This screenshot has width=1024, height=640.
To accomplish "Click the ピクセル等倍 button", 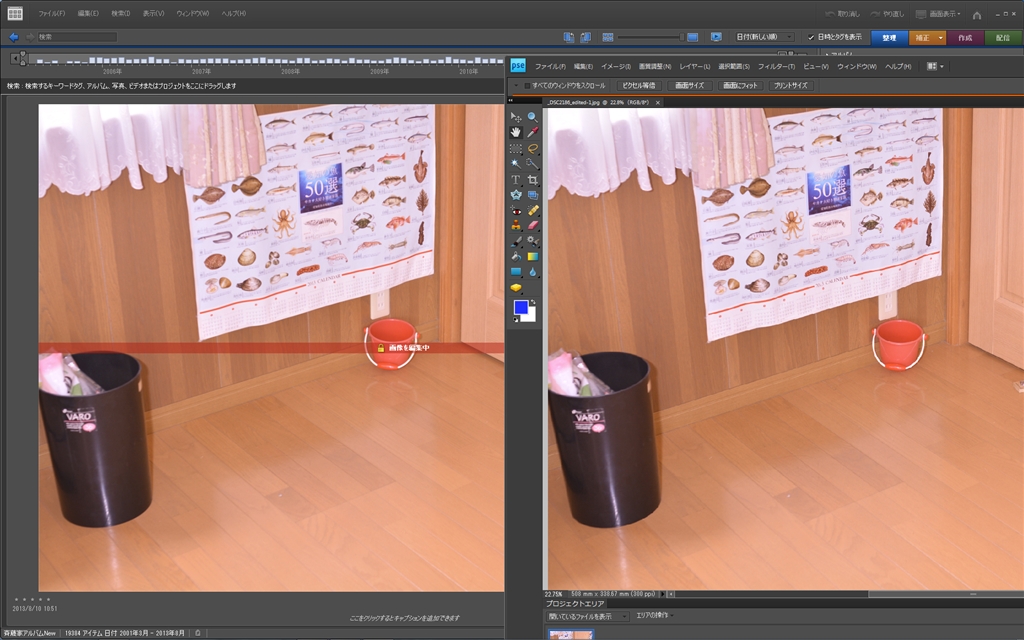I will pyautogui.click(x=638, y=86).
